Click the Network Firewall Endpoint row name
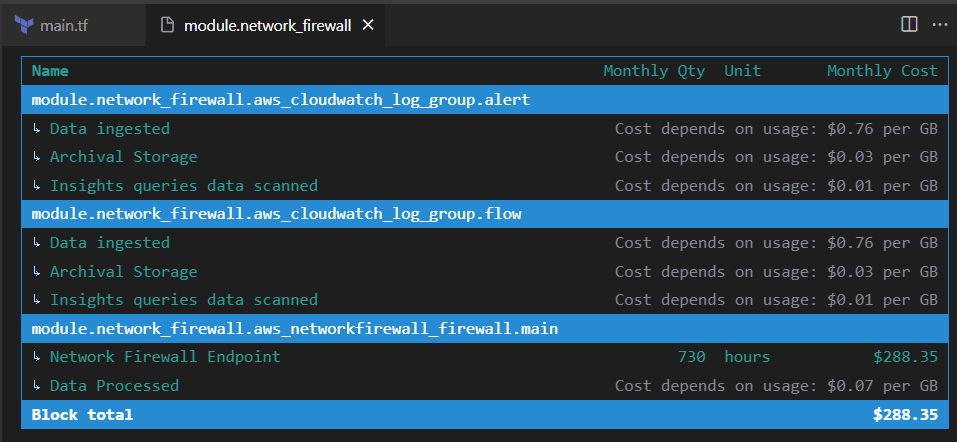The width and height of the screenshot is (957, 442). [x=165, y=357]
